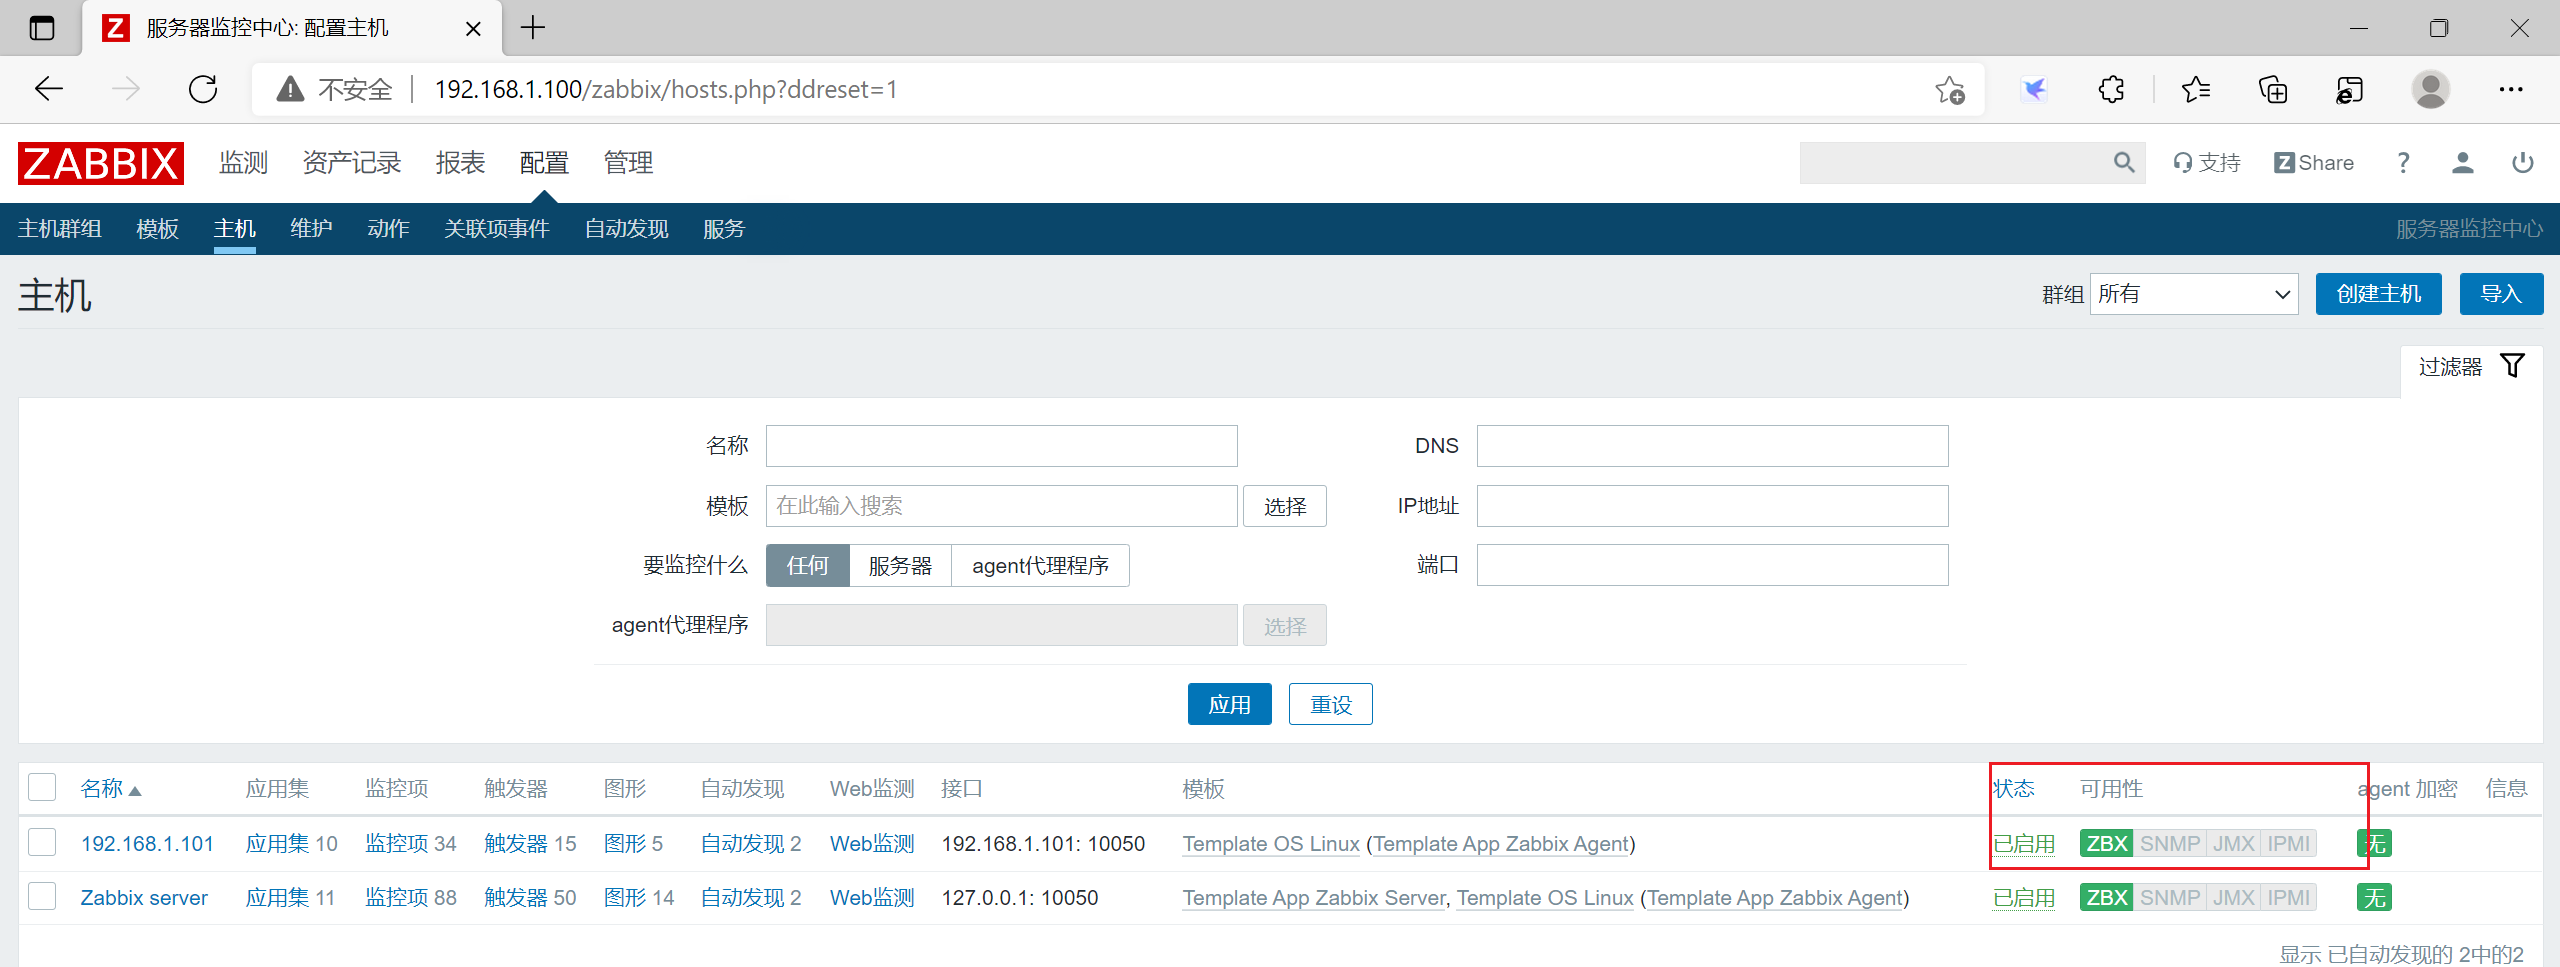
Task: Open the 群组 group dropdown
Action: [x=2194, y=294]
